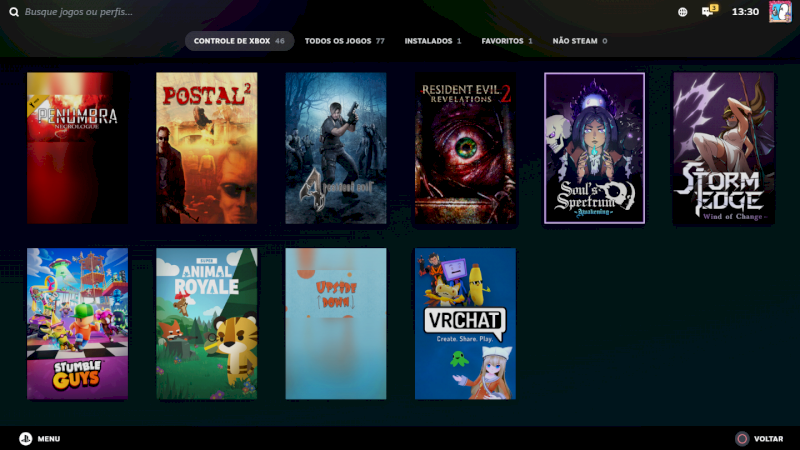The image size is (800, 450).
Task: Open the user profile avatar
Action: tap(780, 12)
